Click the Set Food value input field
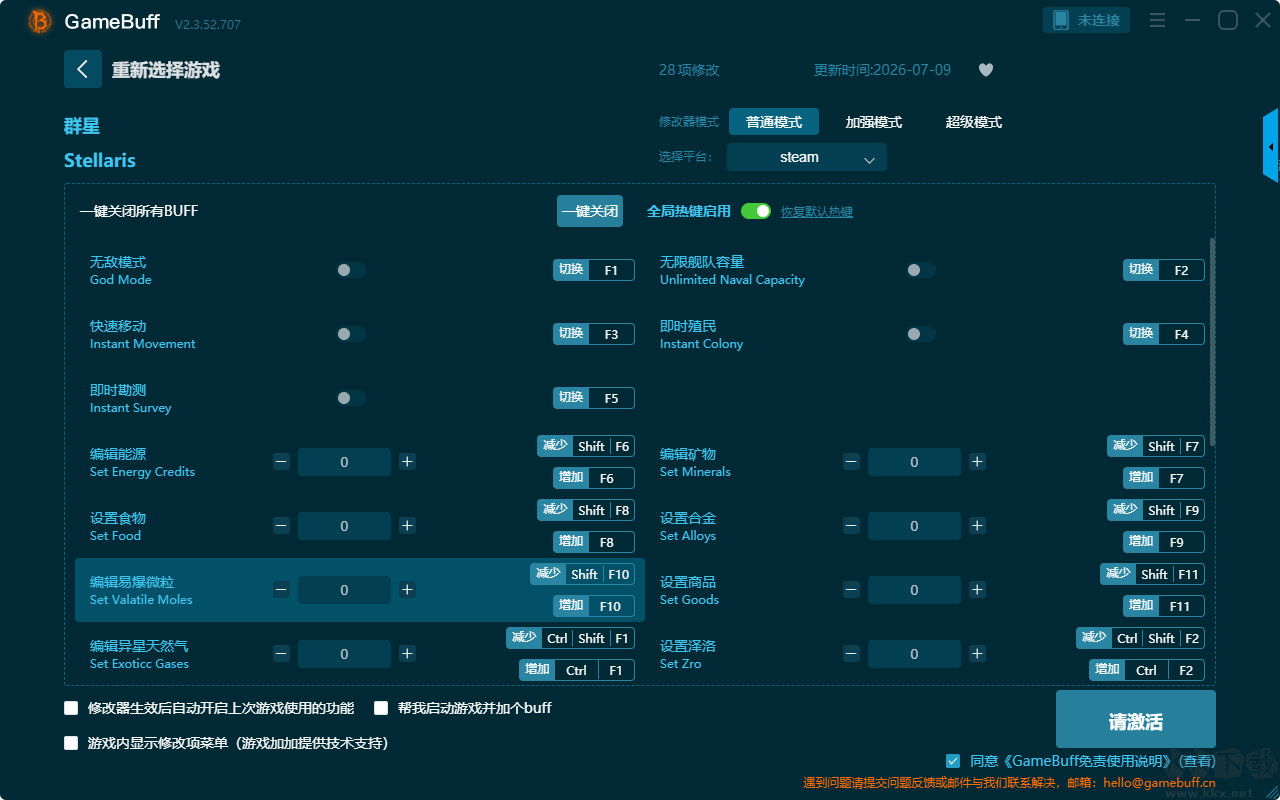Screen dimensions: 1280x800 click(344, 526)
